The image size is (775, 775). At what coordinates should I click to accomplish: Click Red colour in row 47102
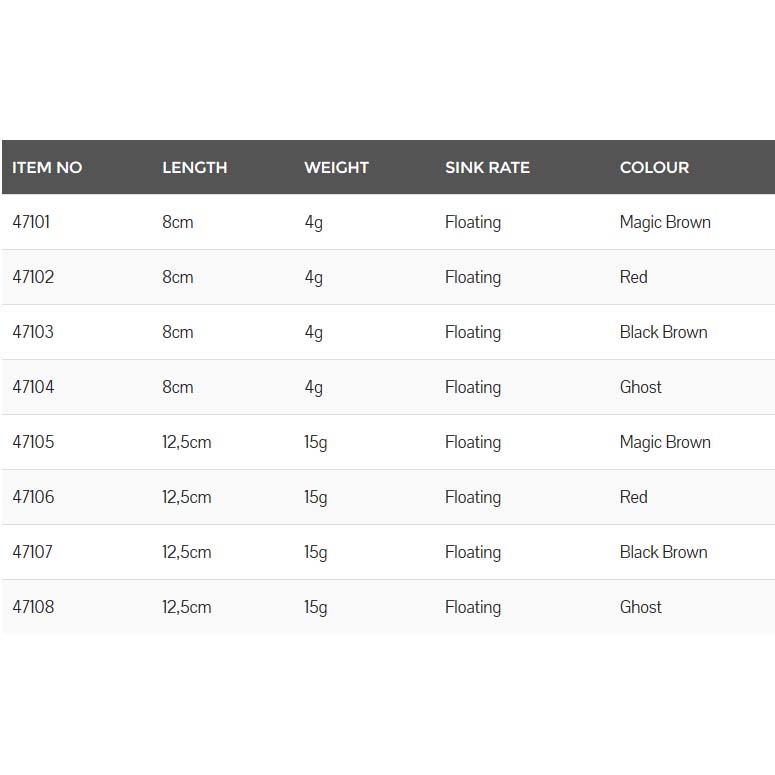[633, 277]
